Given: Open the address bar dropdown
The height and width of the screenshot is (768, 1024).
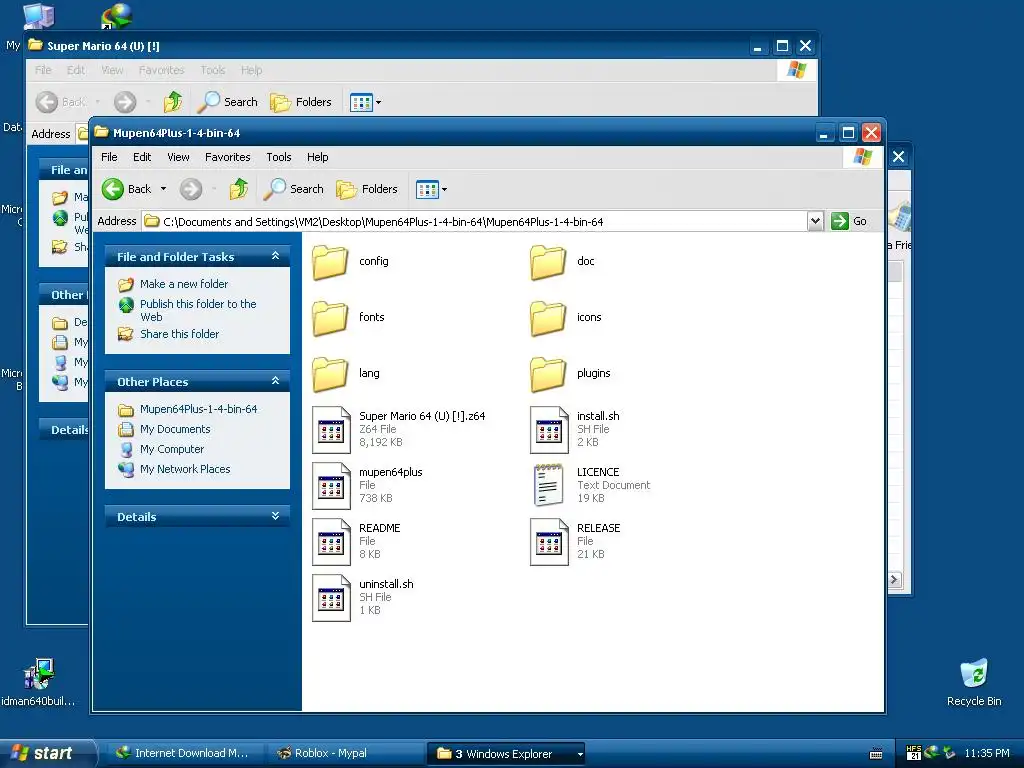Looking at the screenshot, I should (815, 221).
